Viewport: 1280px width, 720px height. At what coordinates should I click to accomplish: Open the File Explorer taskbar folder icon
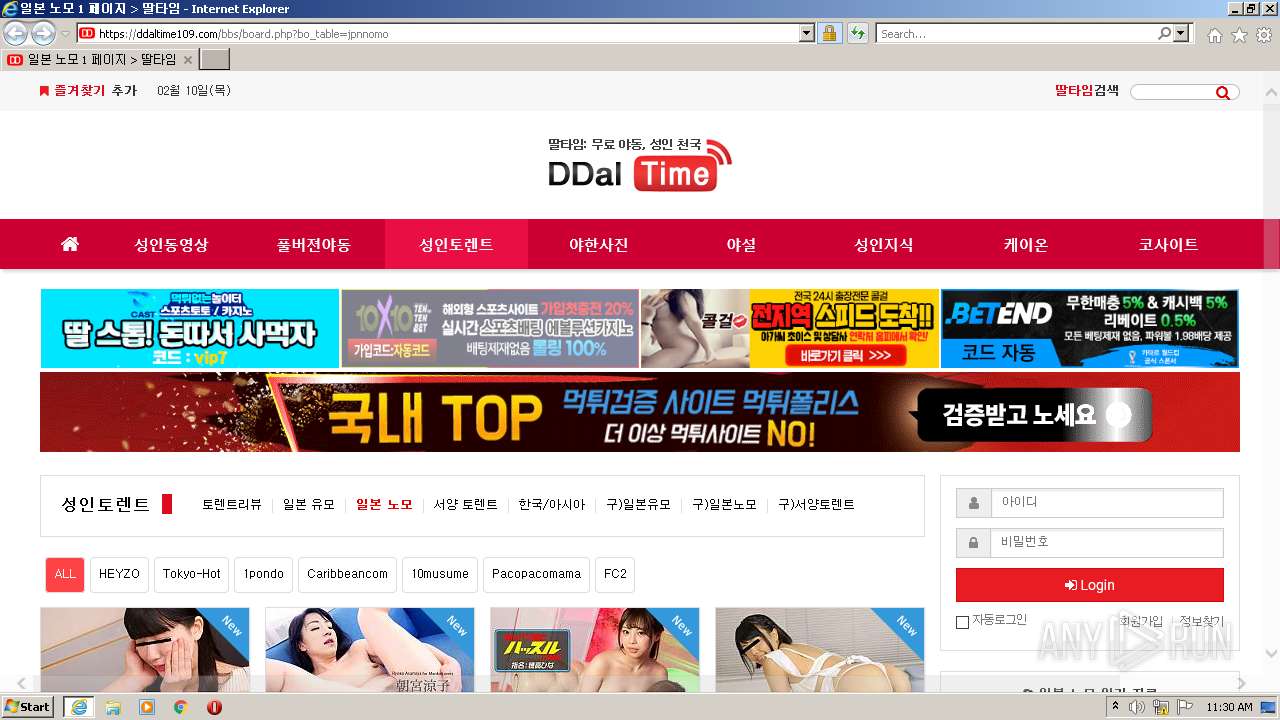click(x=113, y=707)
